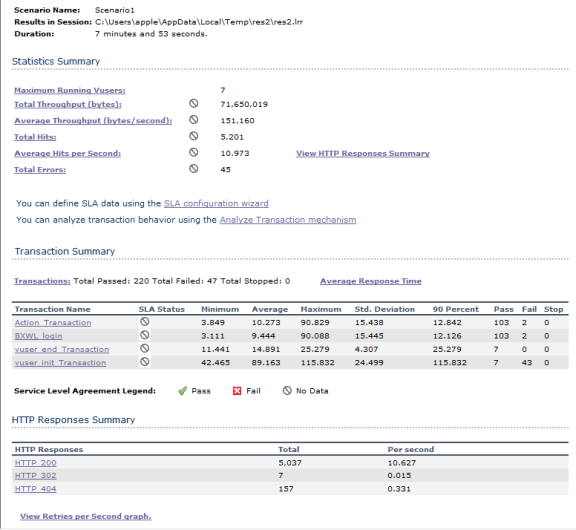The height and width of the screenshot is (530, 576).
Task: Click the Average column header
Action: pos(270,309)
